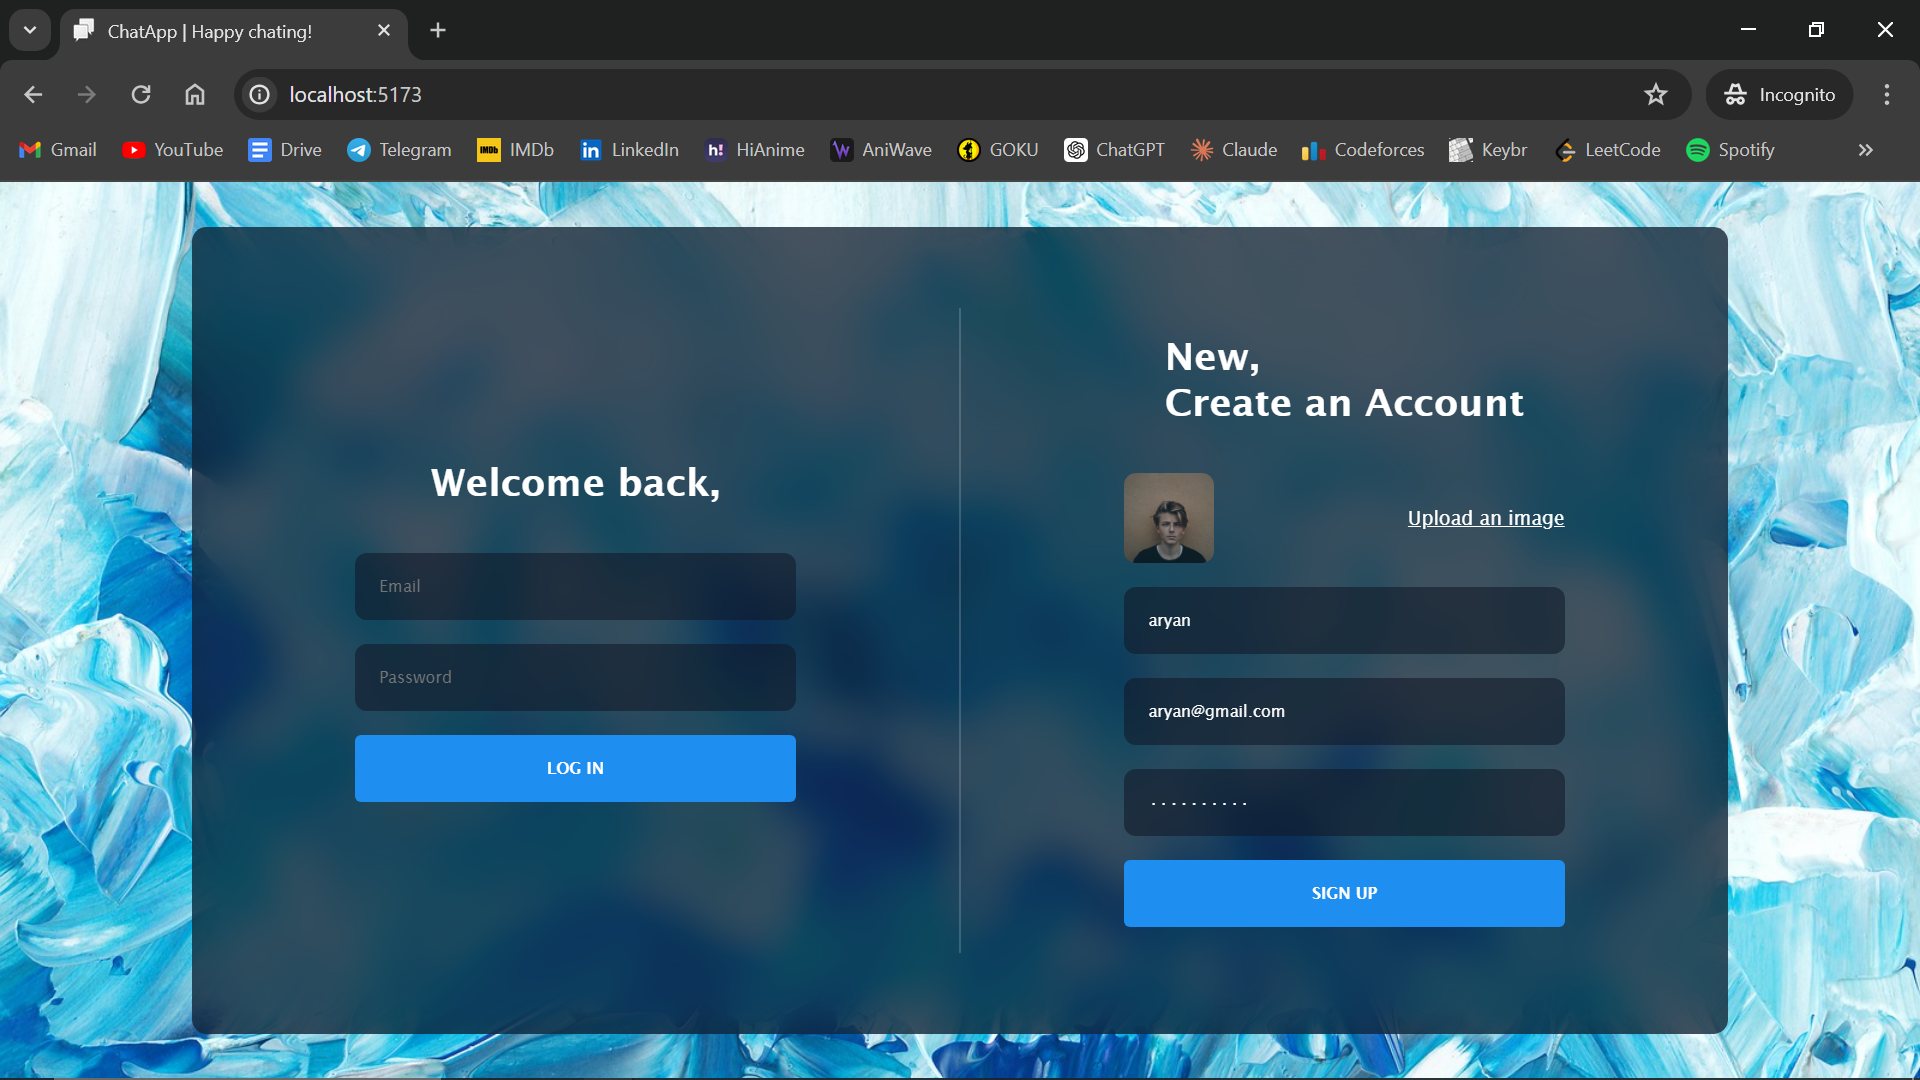Viewport: 1920px width, 1080px height.
Task: Click the Upload an image link
Action: pyautogui.click(x=1485, y=518)
